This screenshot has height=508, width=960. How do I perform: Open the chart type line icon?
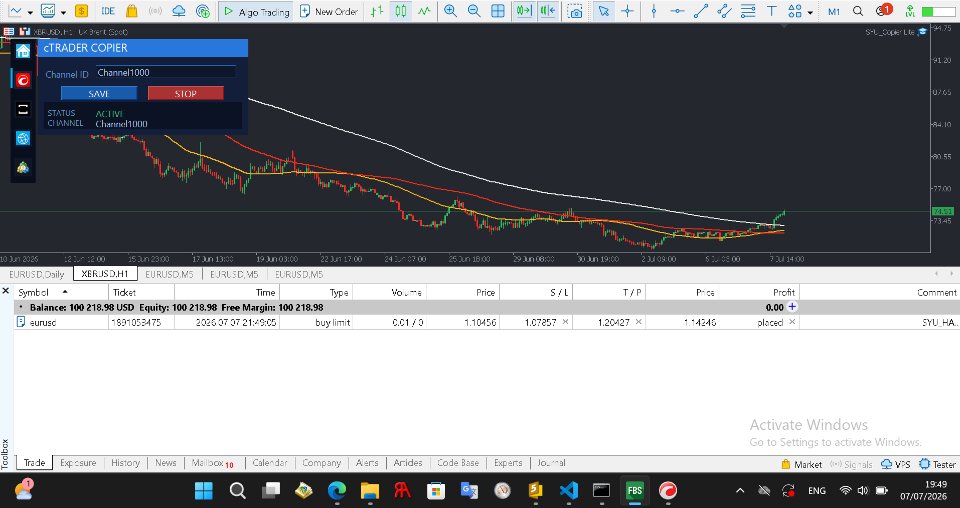(x=15, y=11)
